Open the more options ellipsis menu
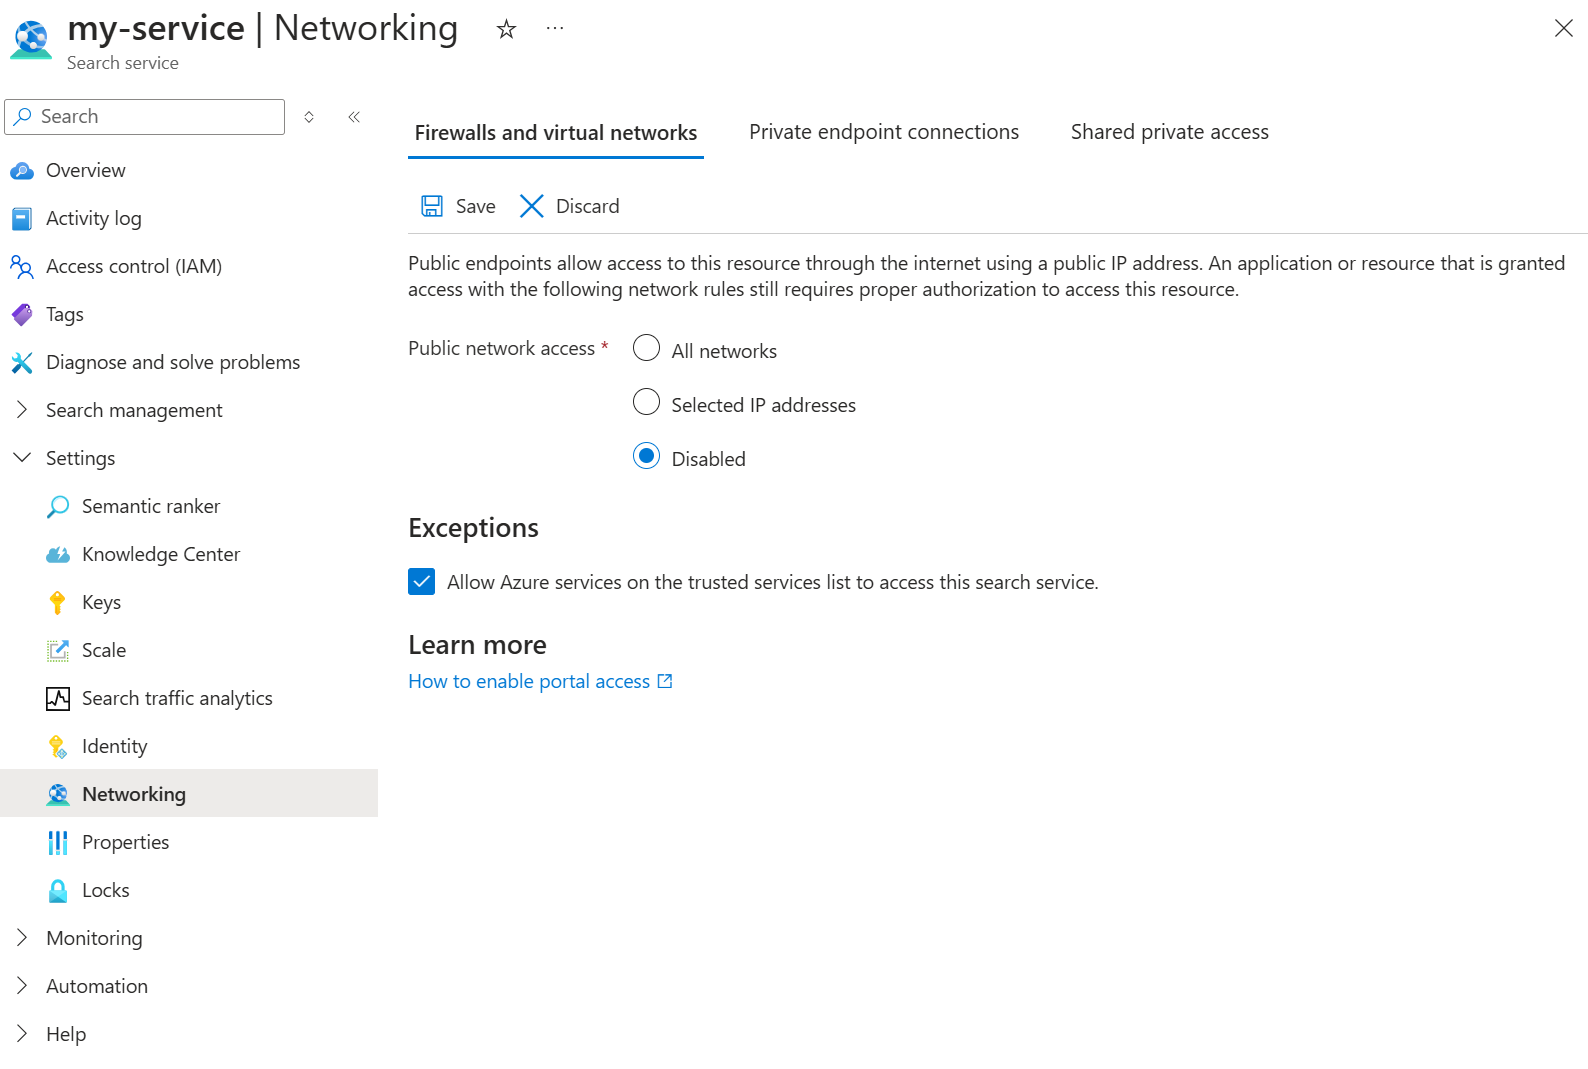Image resolution: width=1588 pixels, height=1069 pixels. (x=555, y=29)
